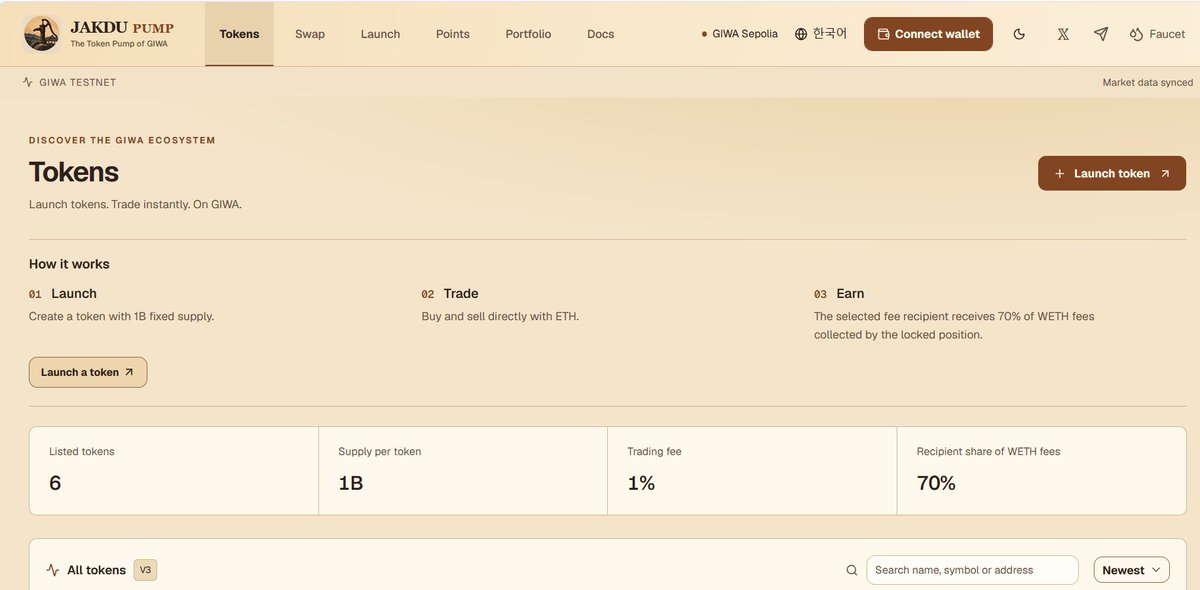Click the 'Listed tokens' stat card

pos(174,471)
